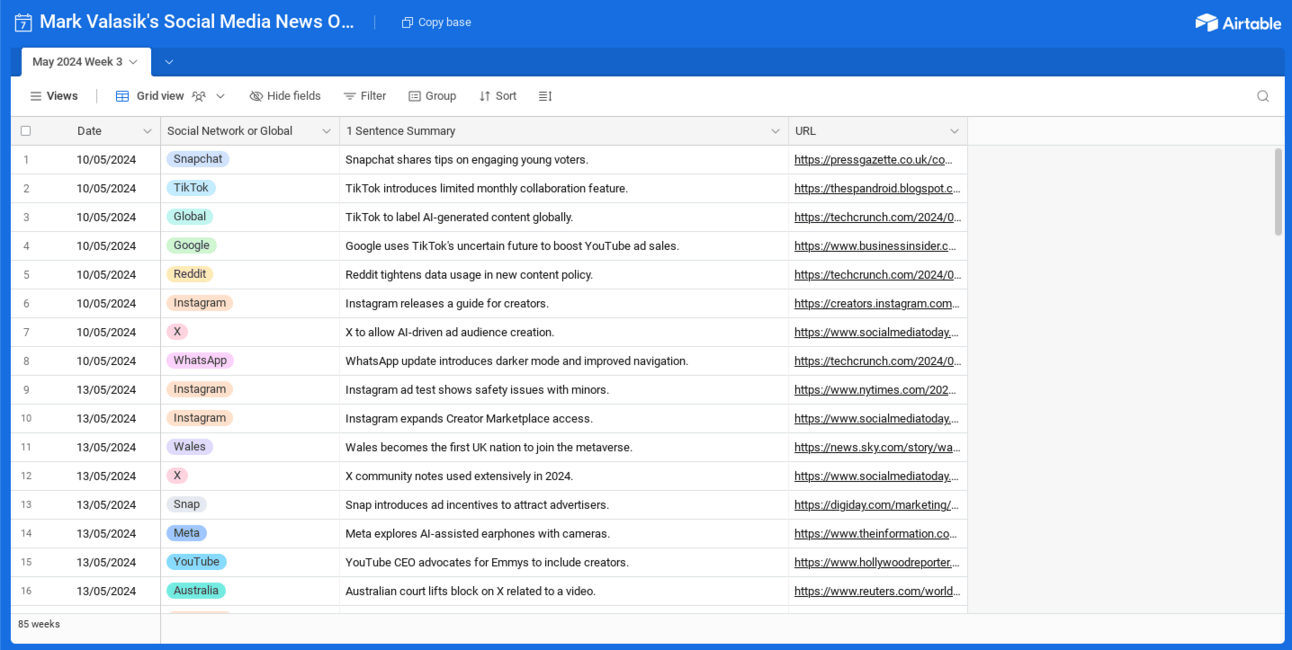Click row number 8
The height and width of the screenshot is (650, 1292).
click(x=26, y=361)
